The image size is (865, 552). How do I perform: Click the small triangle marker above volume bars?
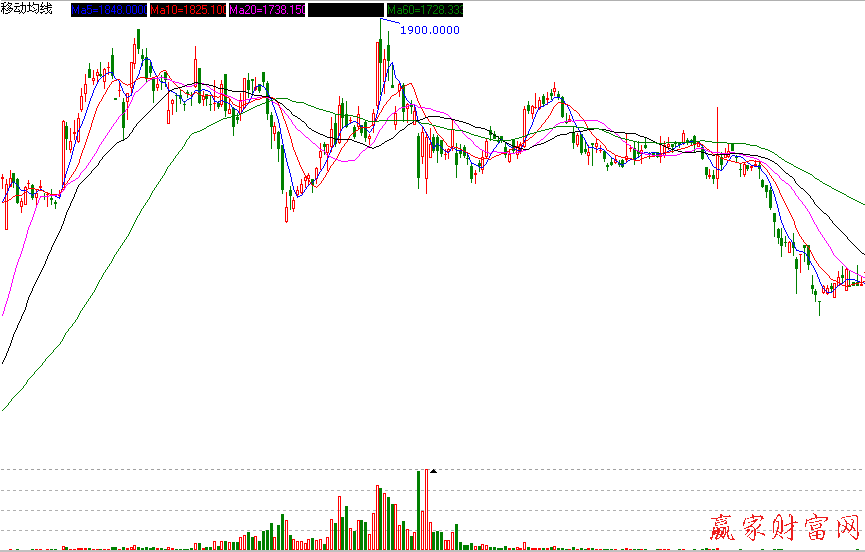(434, 470)
